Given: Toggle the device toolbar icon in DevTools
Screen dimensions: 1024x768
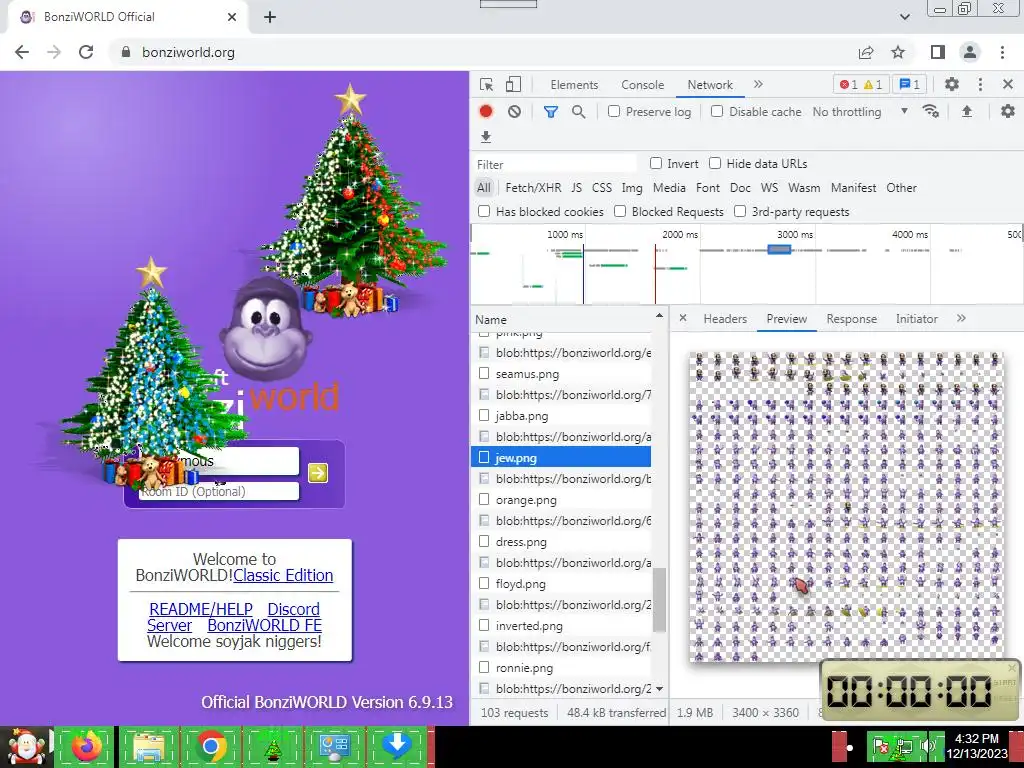Looking at the screenshot, I should tap(513, 84).
